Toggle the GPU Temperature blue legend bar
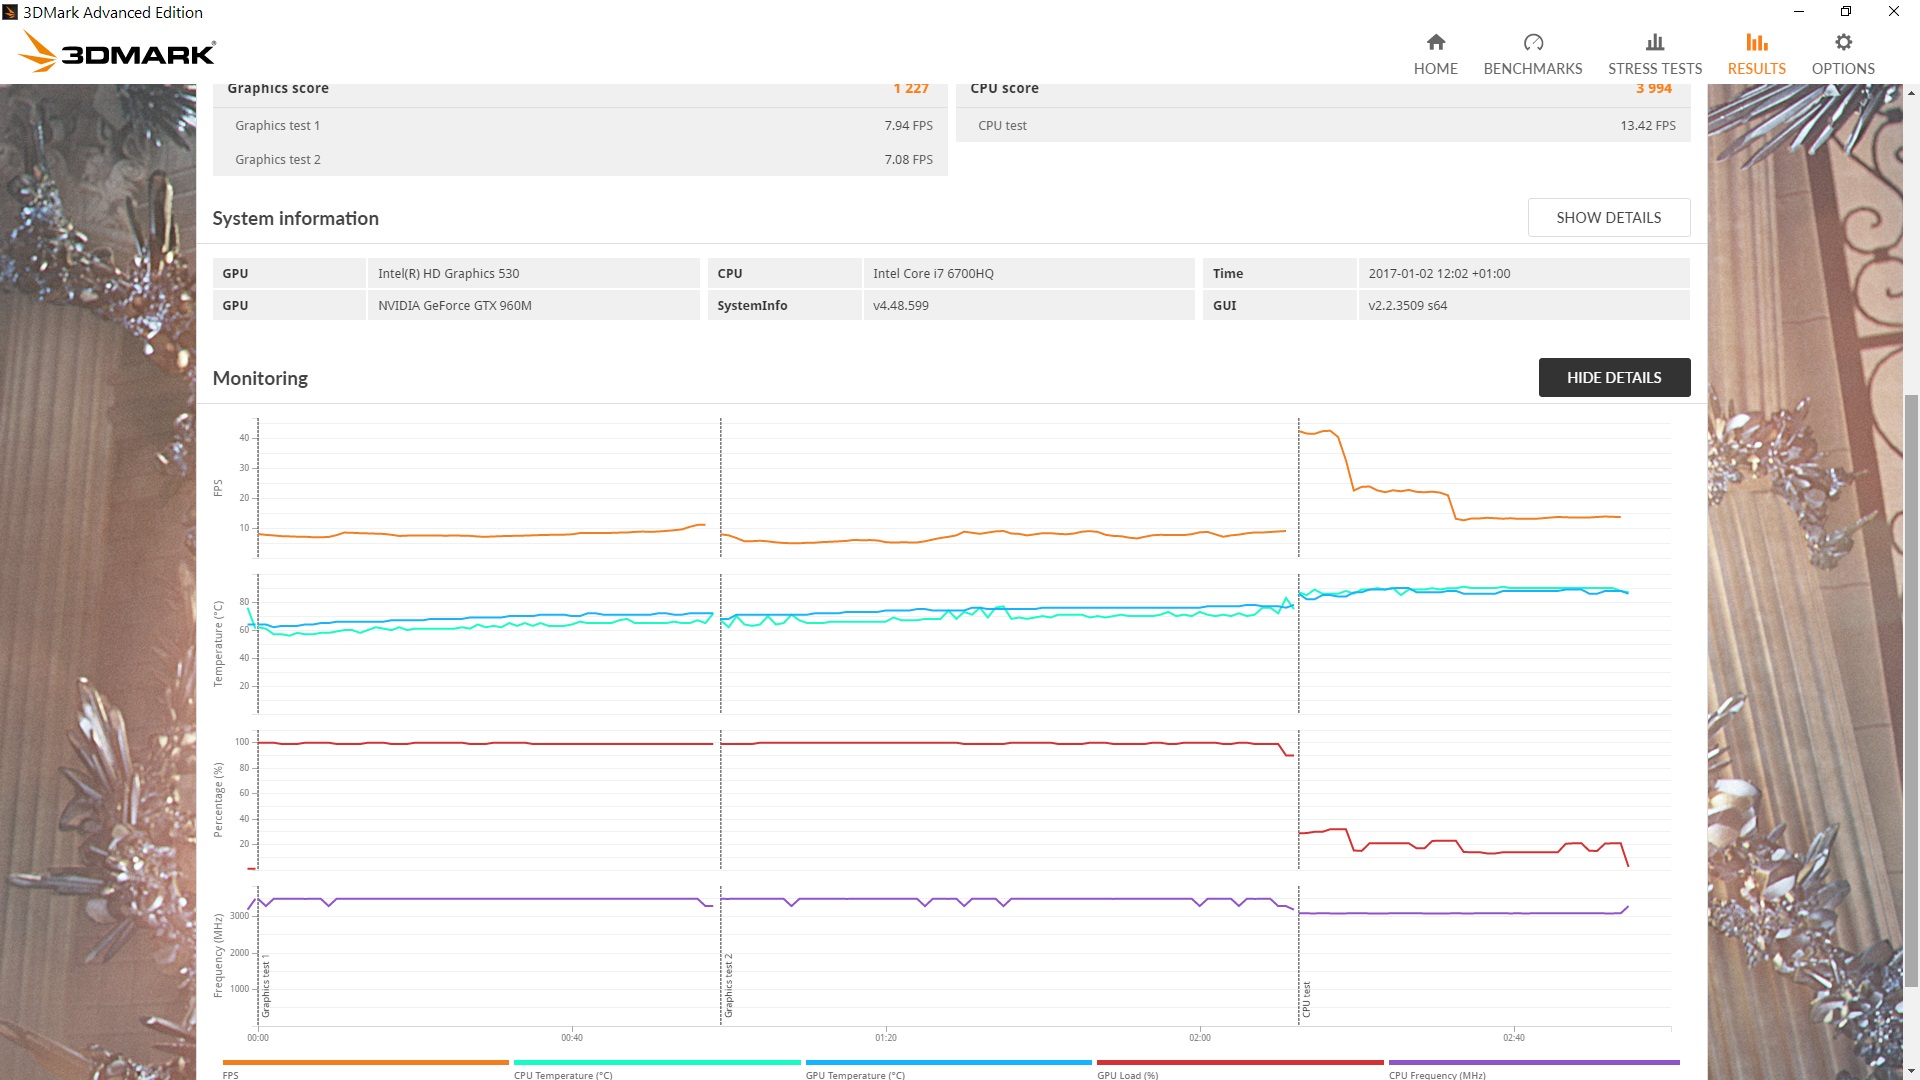This screenshot has height=1080, width=1920. pos(948,1063)
